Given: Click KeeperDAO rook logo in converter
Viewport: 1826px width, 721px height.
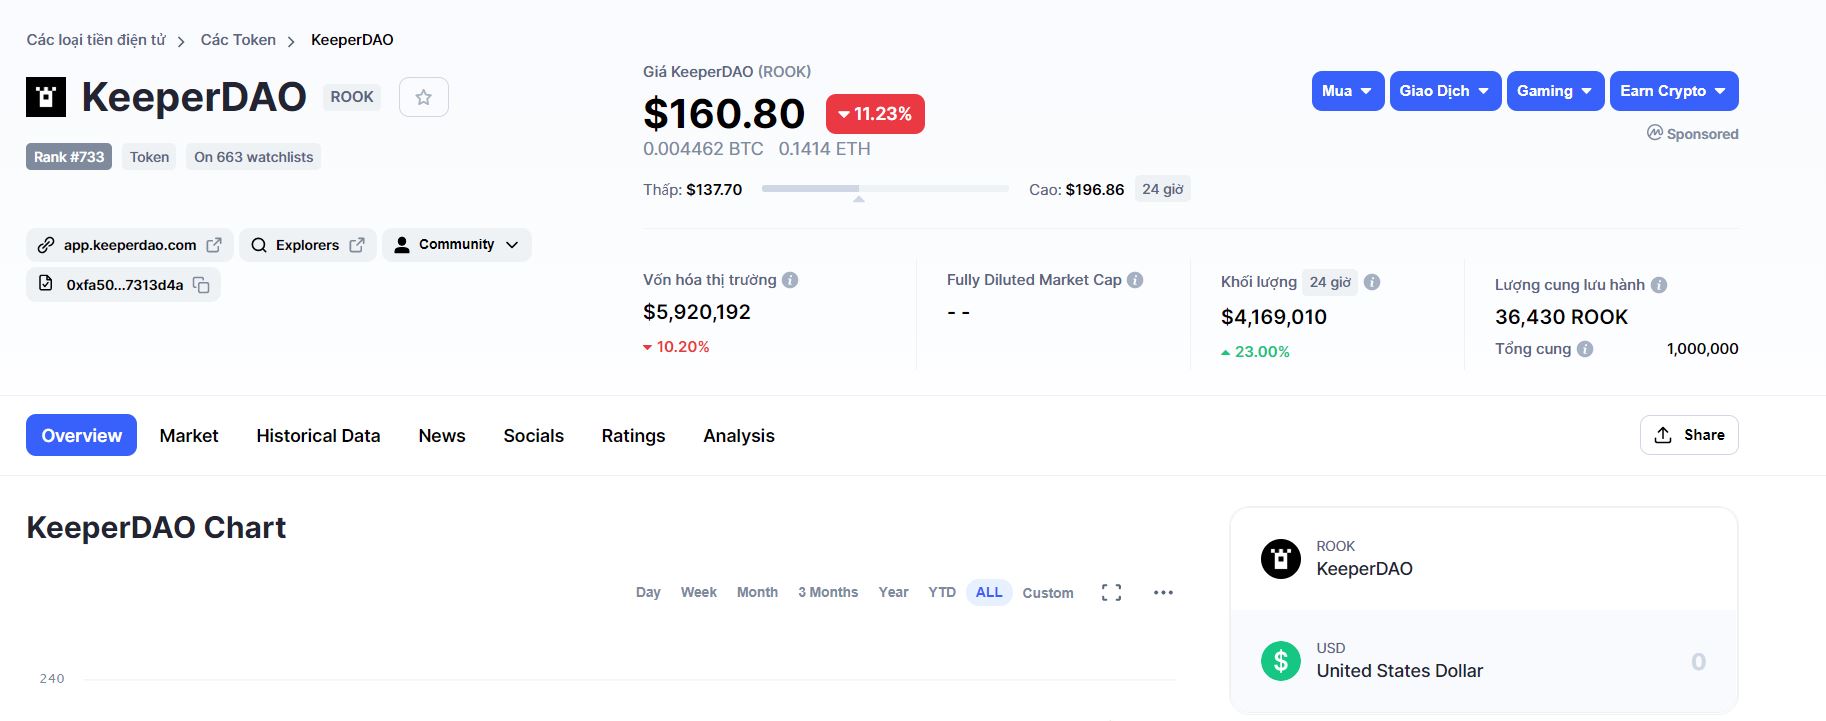Looking at the screenshot, I should click(x=1280, y=559).
